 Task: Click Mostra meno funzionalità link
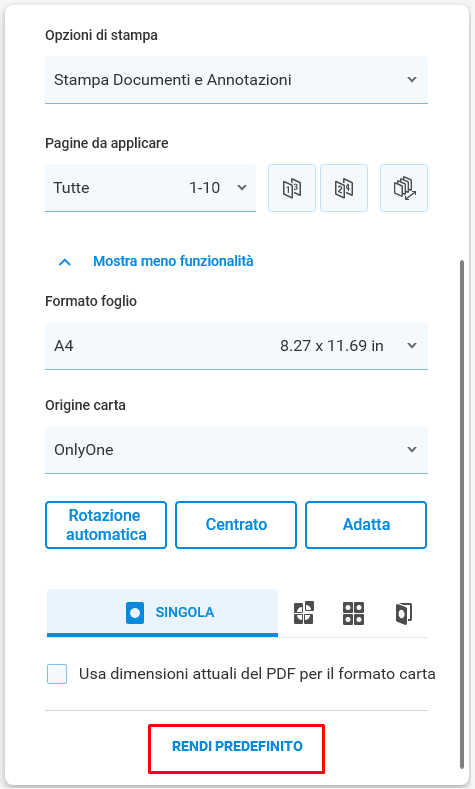(x=173, y=261)
